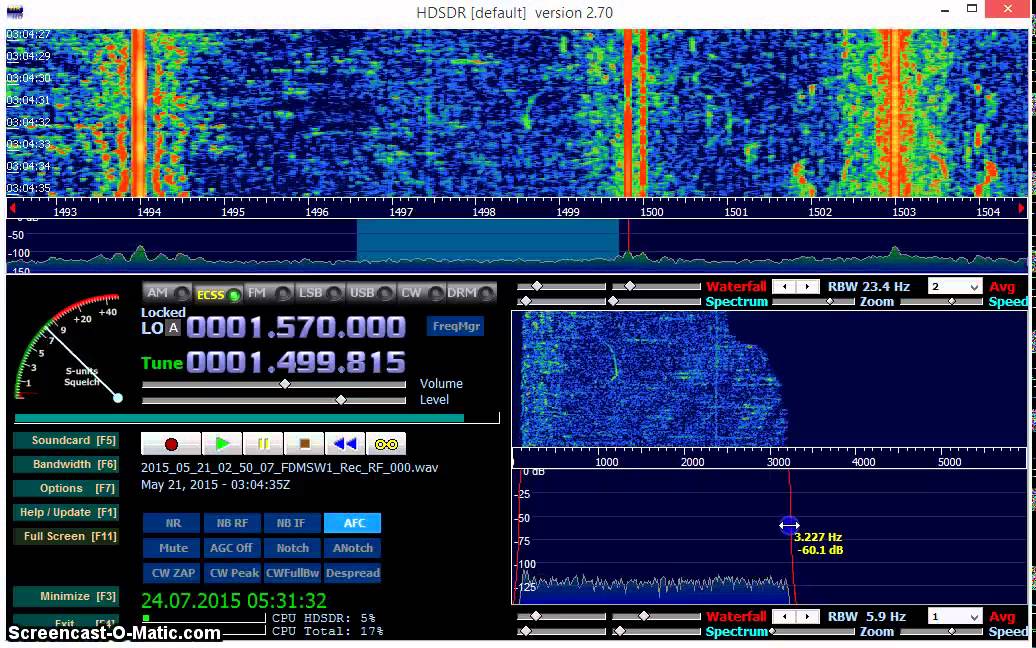The image size is (1036, 648).
Task: Open Soundcard [F5] settings
Action: (x=67, y=441)
